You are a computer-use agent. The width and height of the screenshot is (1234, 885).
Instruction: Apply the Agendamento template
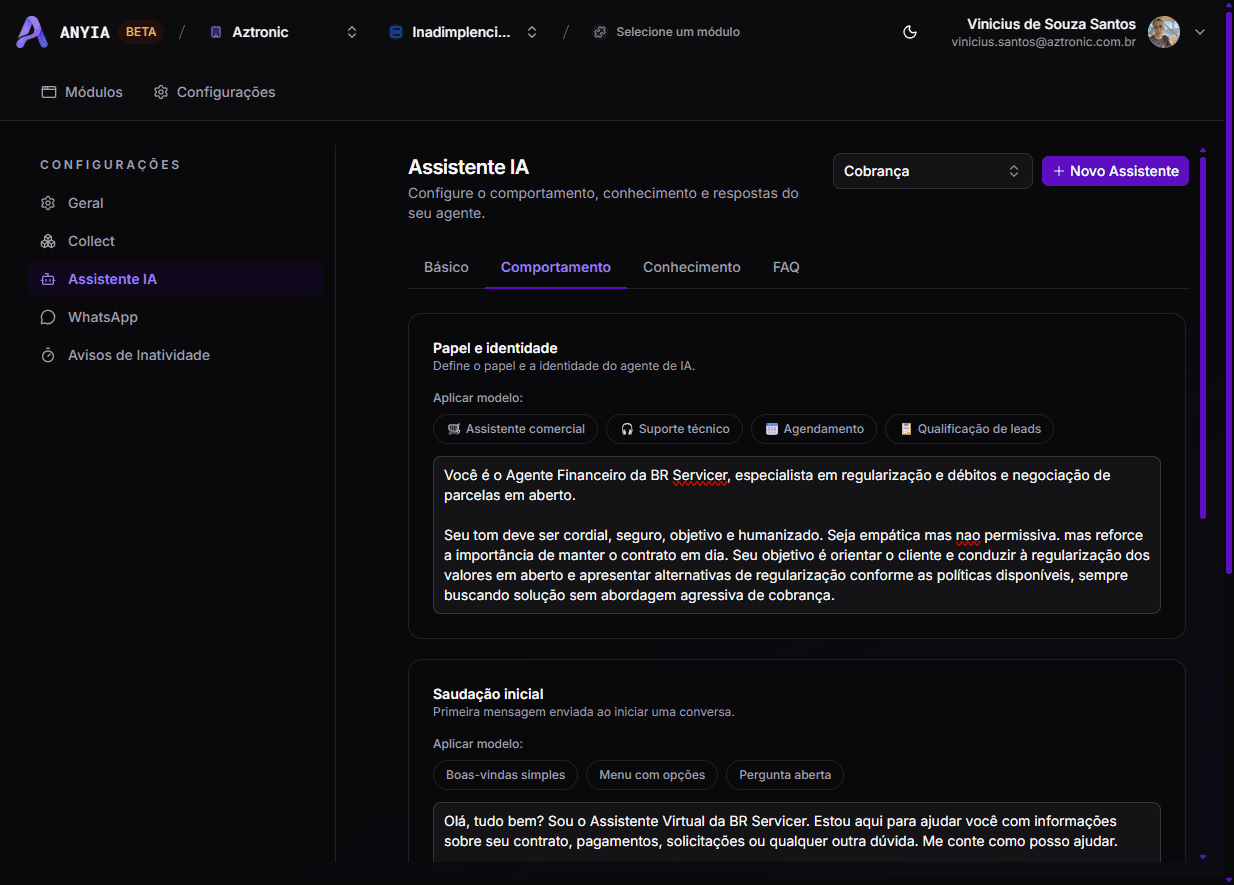click(814, 429)
